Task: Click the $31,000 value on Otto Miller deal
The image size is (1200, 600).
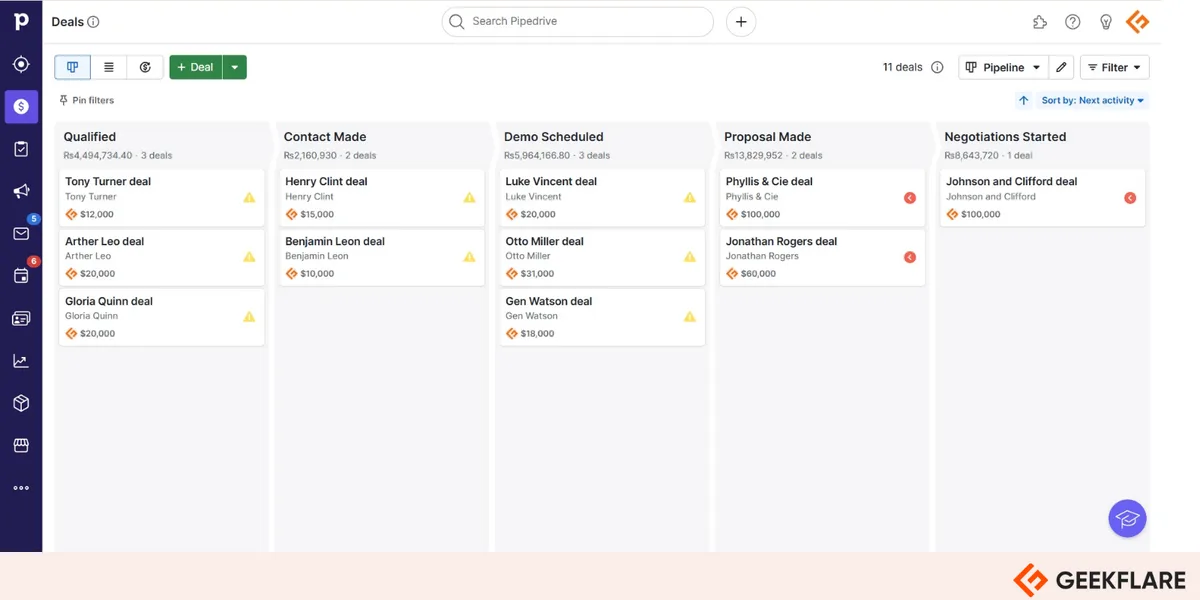Action: pos(537,274)
